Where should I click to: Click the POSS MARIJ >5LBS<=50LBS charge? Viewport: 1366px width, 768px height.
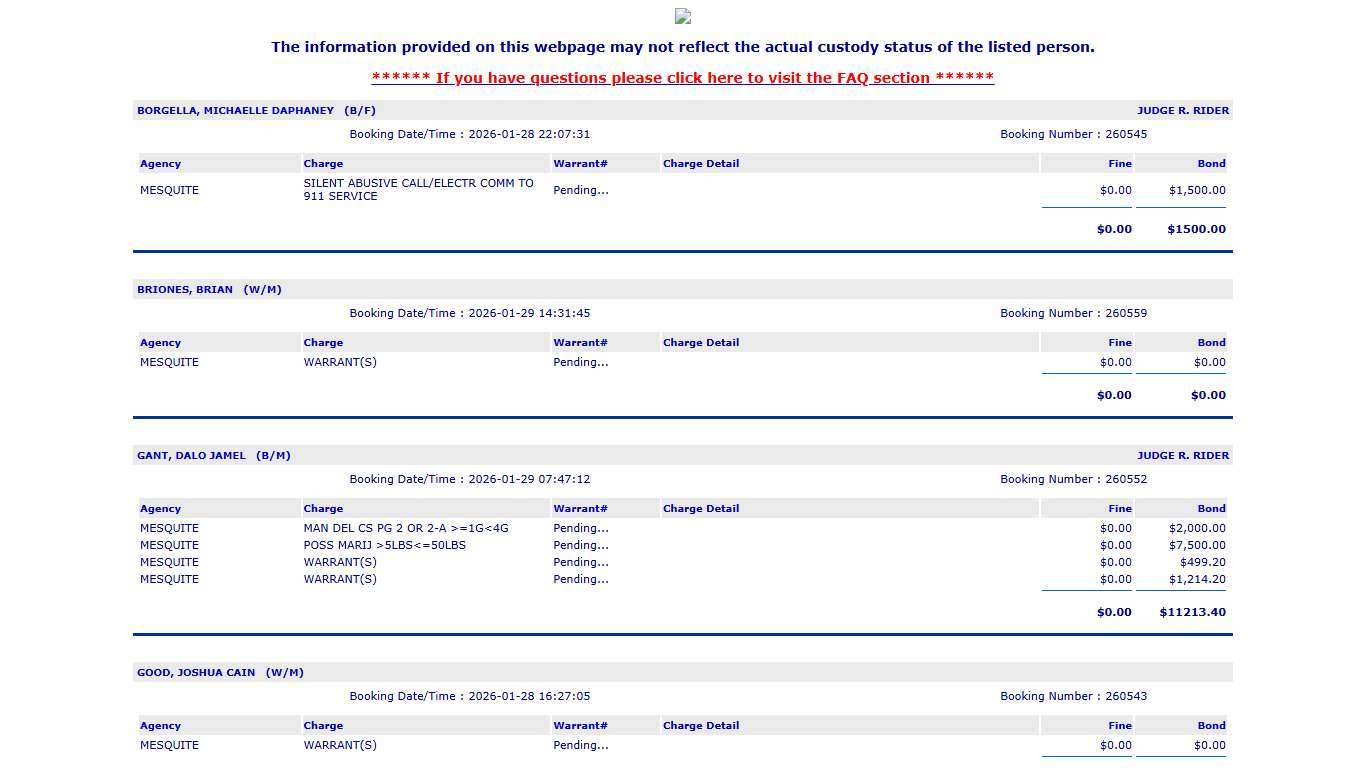pos(385,545)
